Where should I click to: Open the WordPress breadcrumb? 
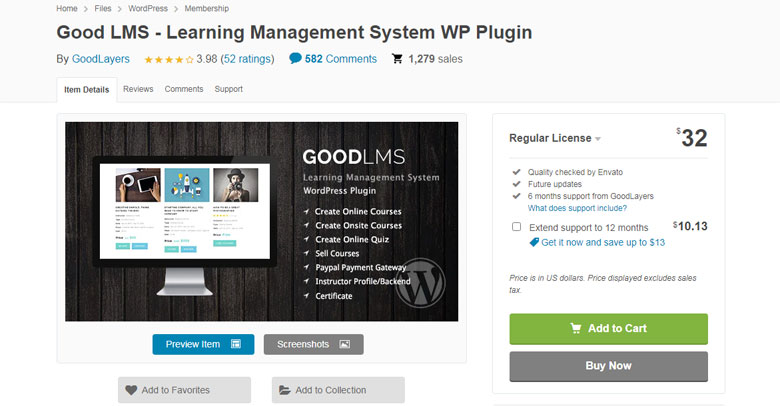coord(148,8)
